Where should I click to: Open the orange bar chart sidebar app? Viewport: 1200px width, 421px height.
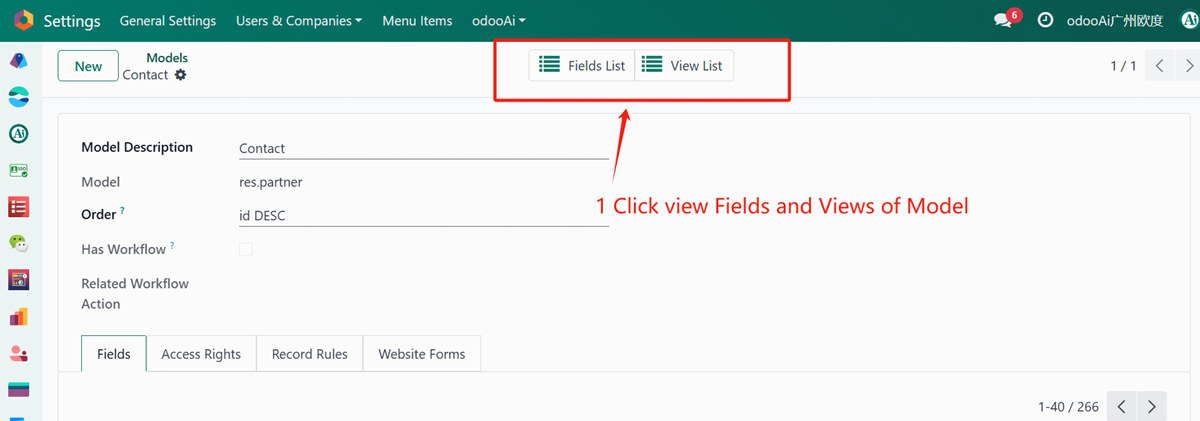[18, 317]
